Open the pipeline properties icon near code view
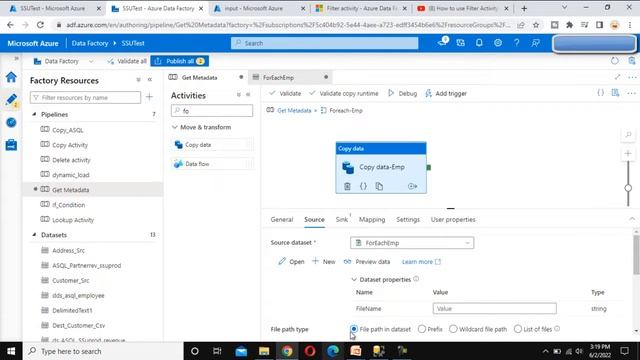Screen dimensions: 640x360 [616, 93]
